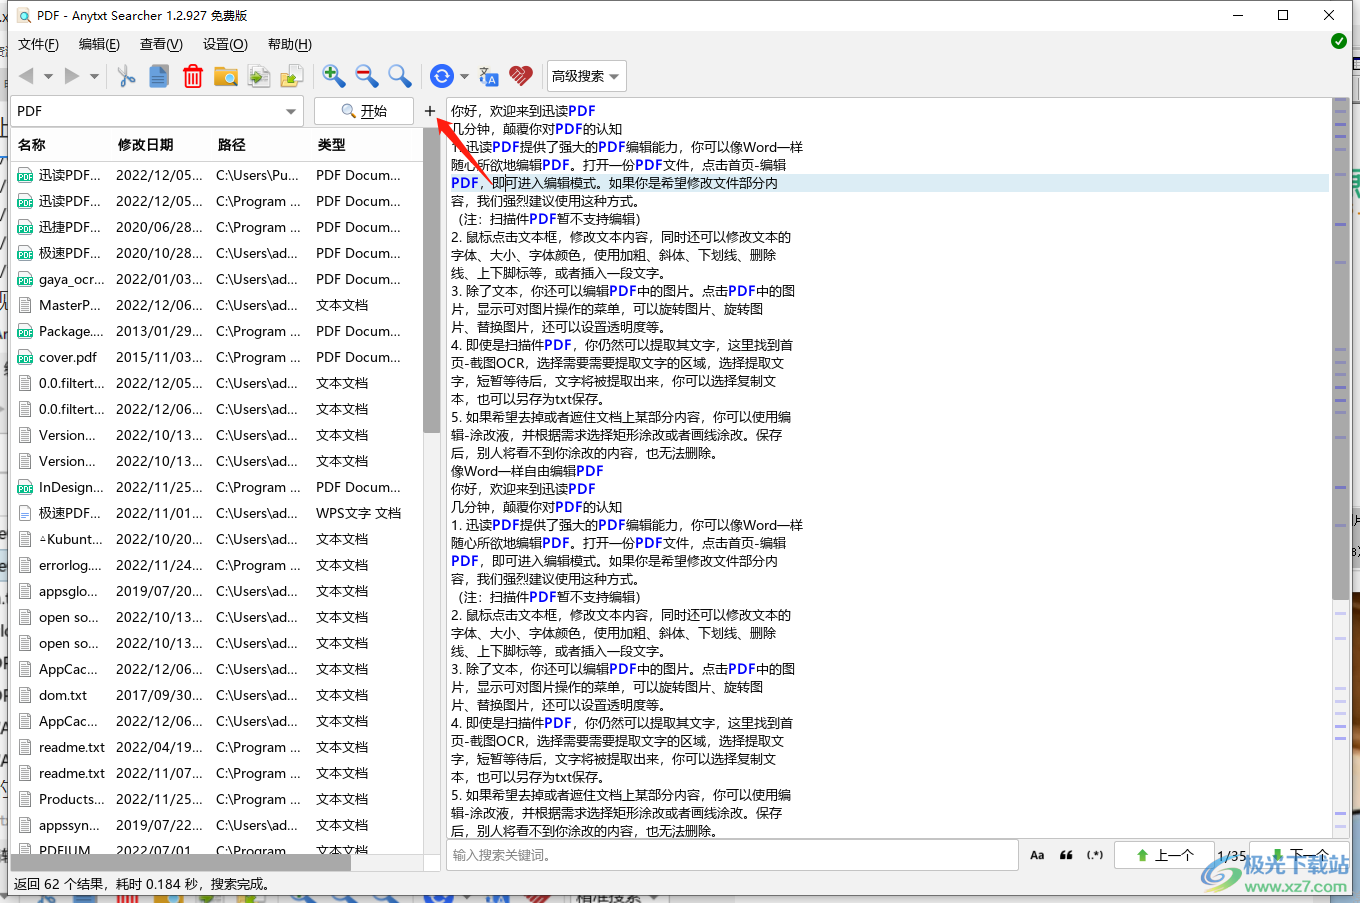Open the 设置(O) menu
Image resolution: width=1360 pixels, height=903 pixels.
coord(225,44)
